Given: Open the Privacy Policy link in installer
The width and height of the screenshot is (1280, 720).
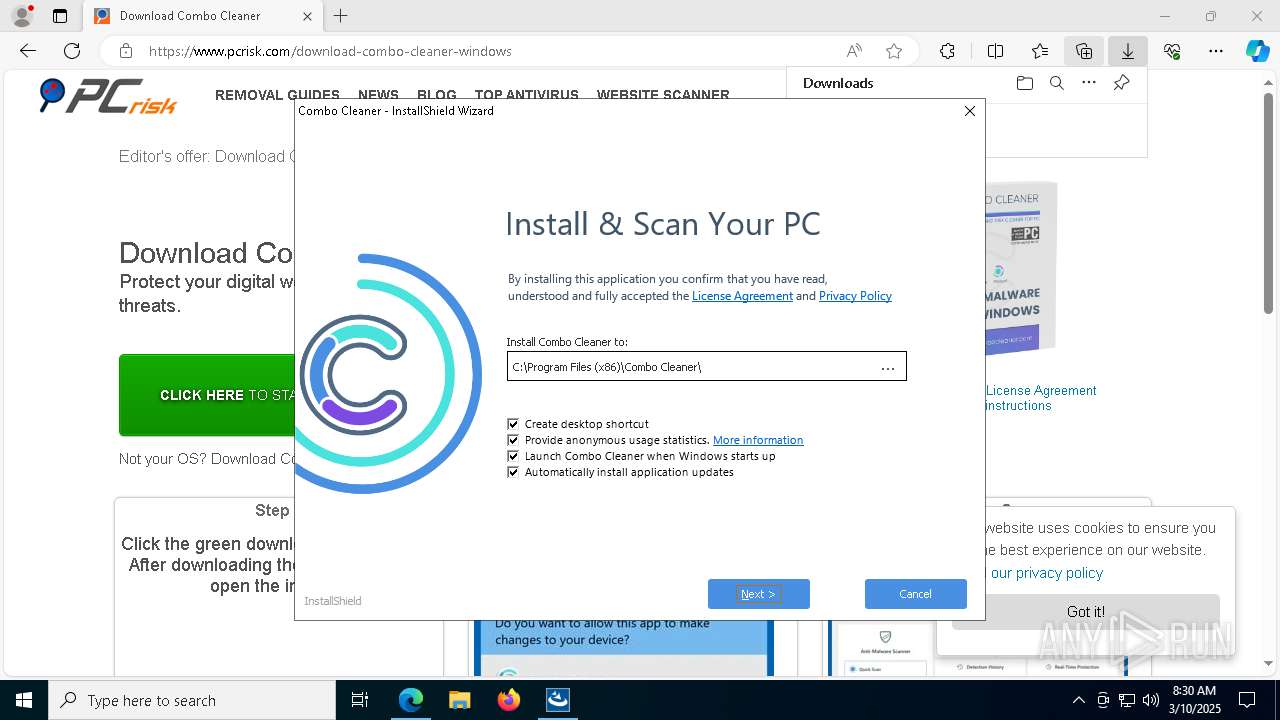Looking at the screenshot, I should [x=855, y=296].
